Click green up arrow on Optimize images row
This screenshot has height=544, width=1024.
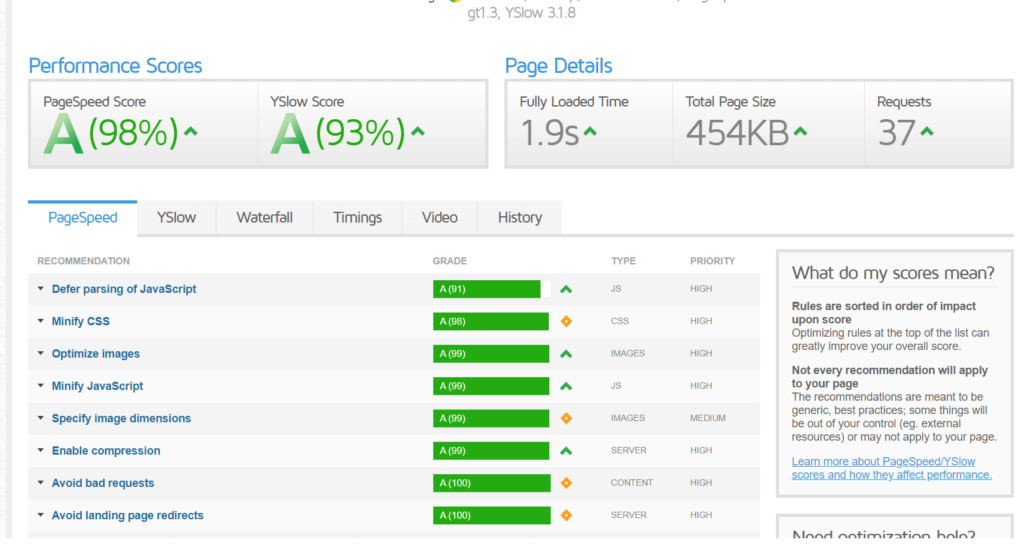pyautogui.click(x=566, y=354)
